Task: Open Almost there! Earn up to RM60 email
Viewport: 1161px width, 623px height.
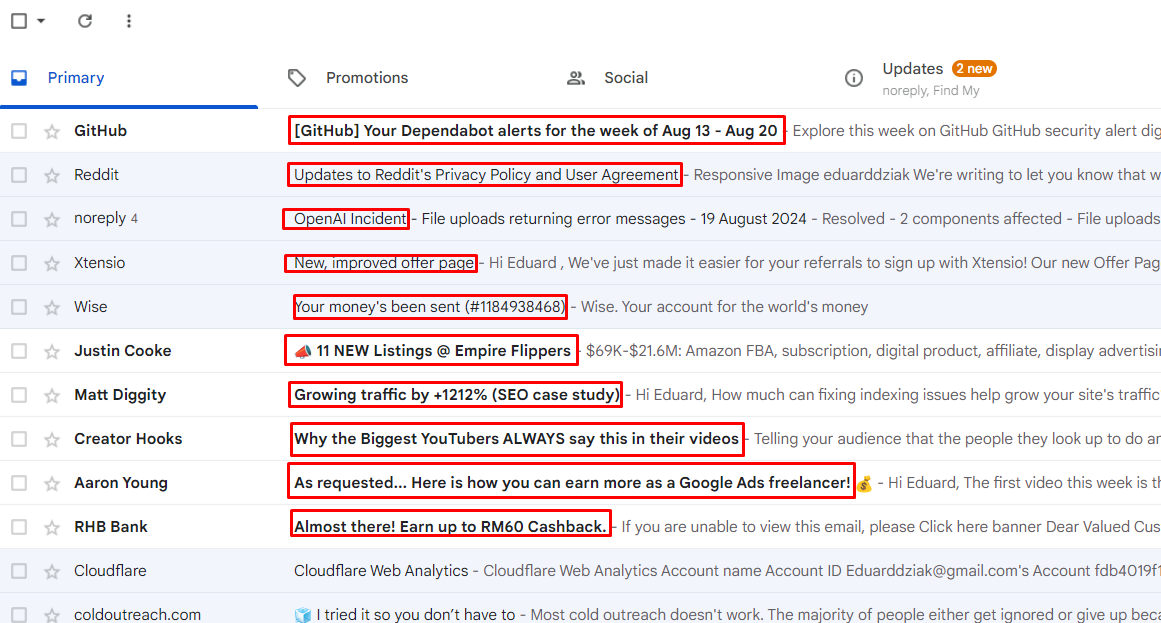Action: tap(450, 527)
